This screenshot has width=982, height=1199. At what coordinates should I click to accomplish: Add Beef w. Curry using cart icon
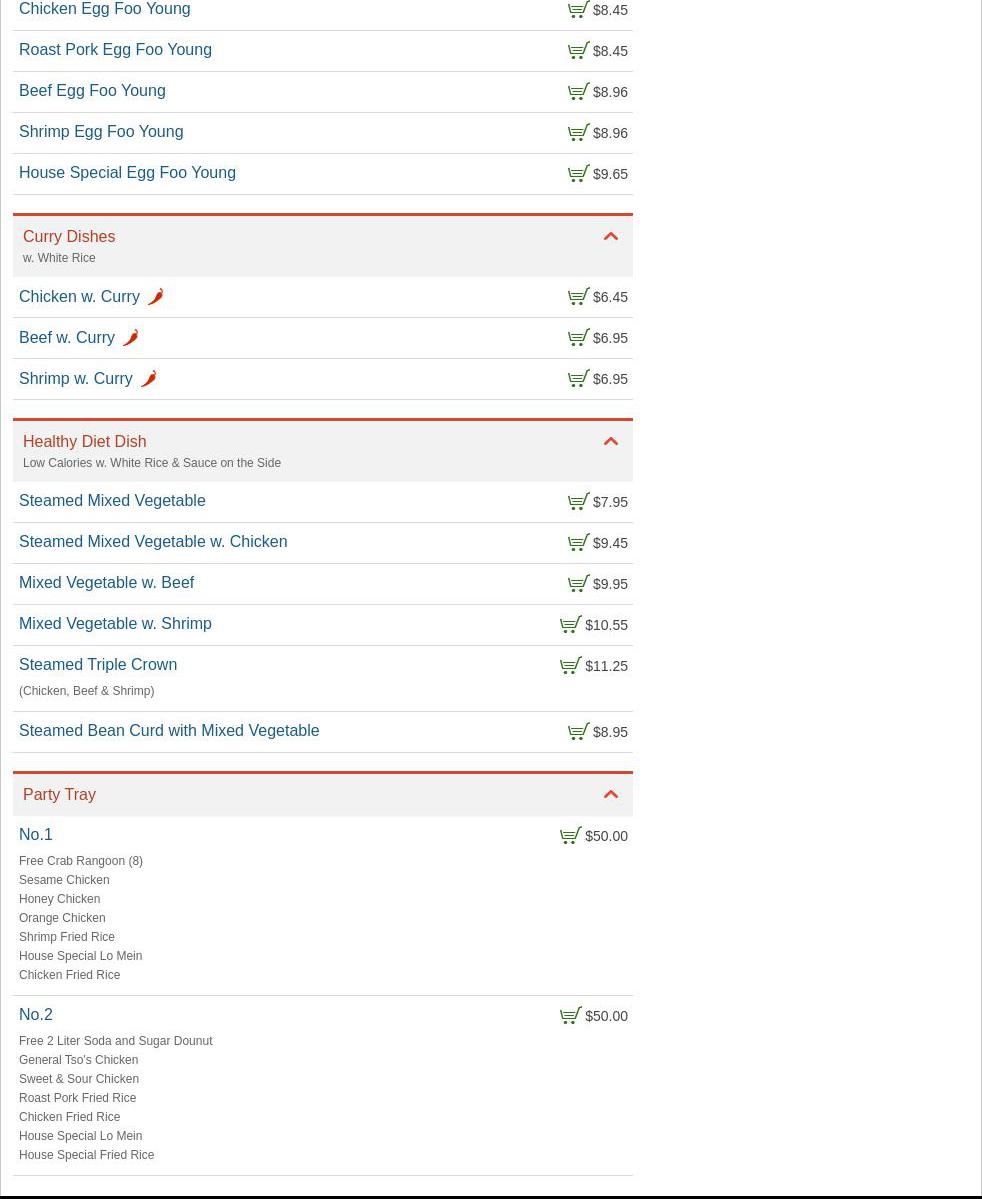[578, 338]
